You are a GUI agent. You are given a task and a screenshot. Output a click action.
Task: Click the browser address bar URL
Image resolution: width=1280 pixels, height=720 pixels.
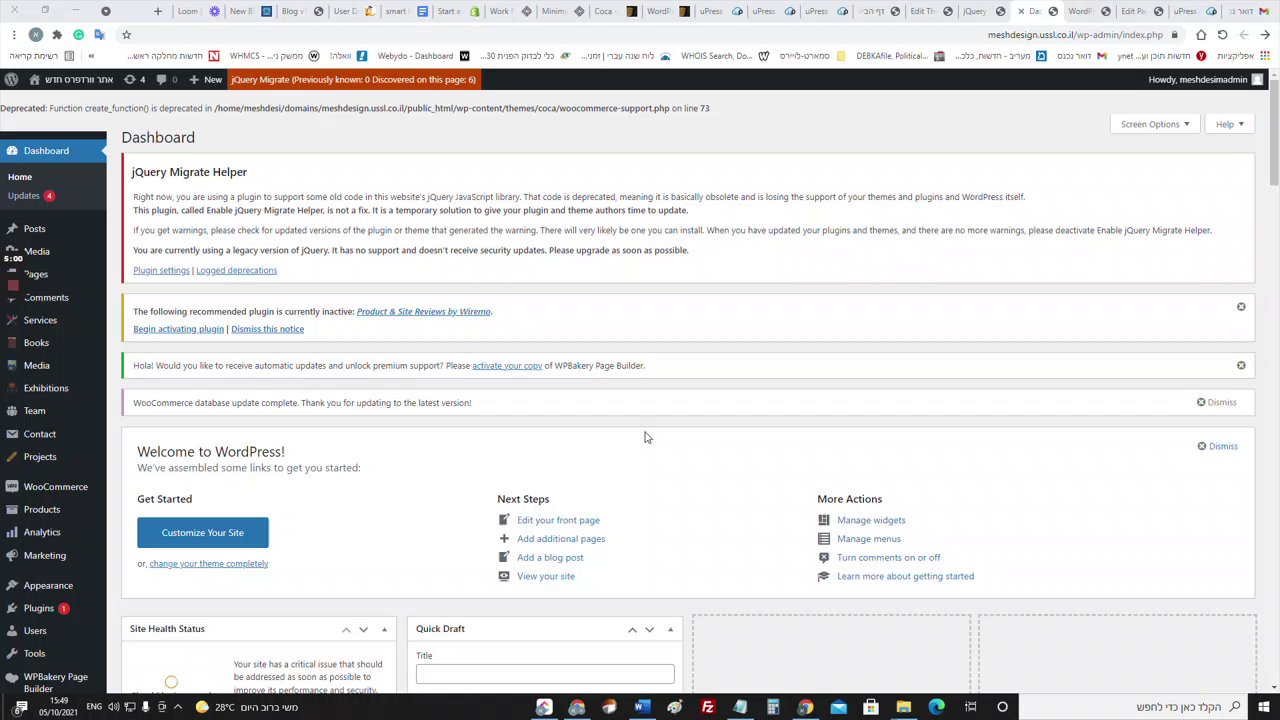1075,35
